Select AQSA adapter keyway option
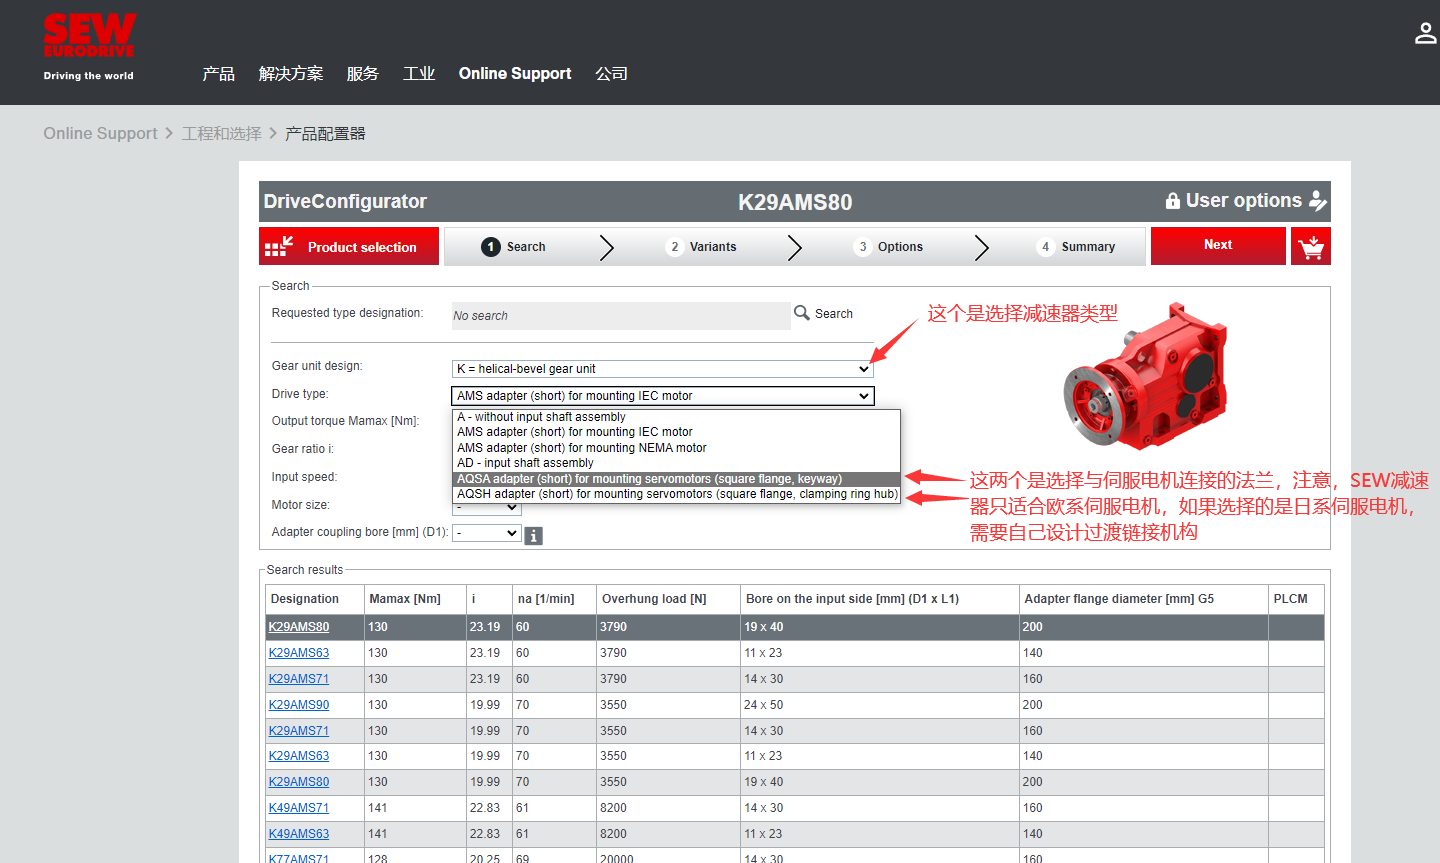 [677, 479]
